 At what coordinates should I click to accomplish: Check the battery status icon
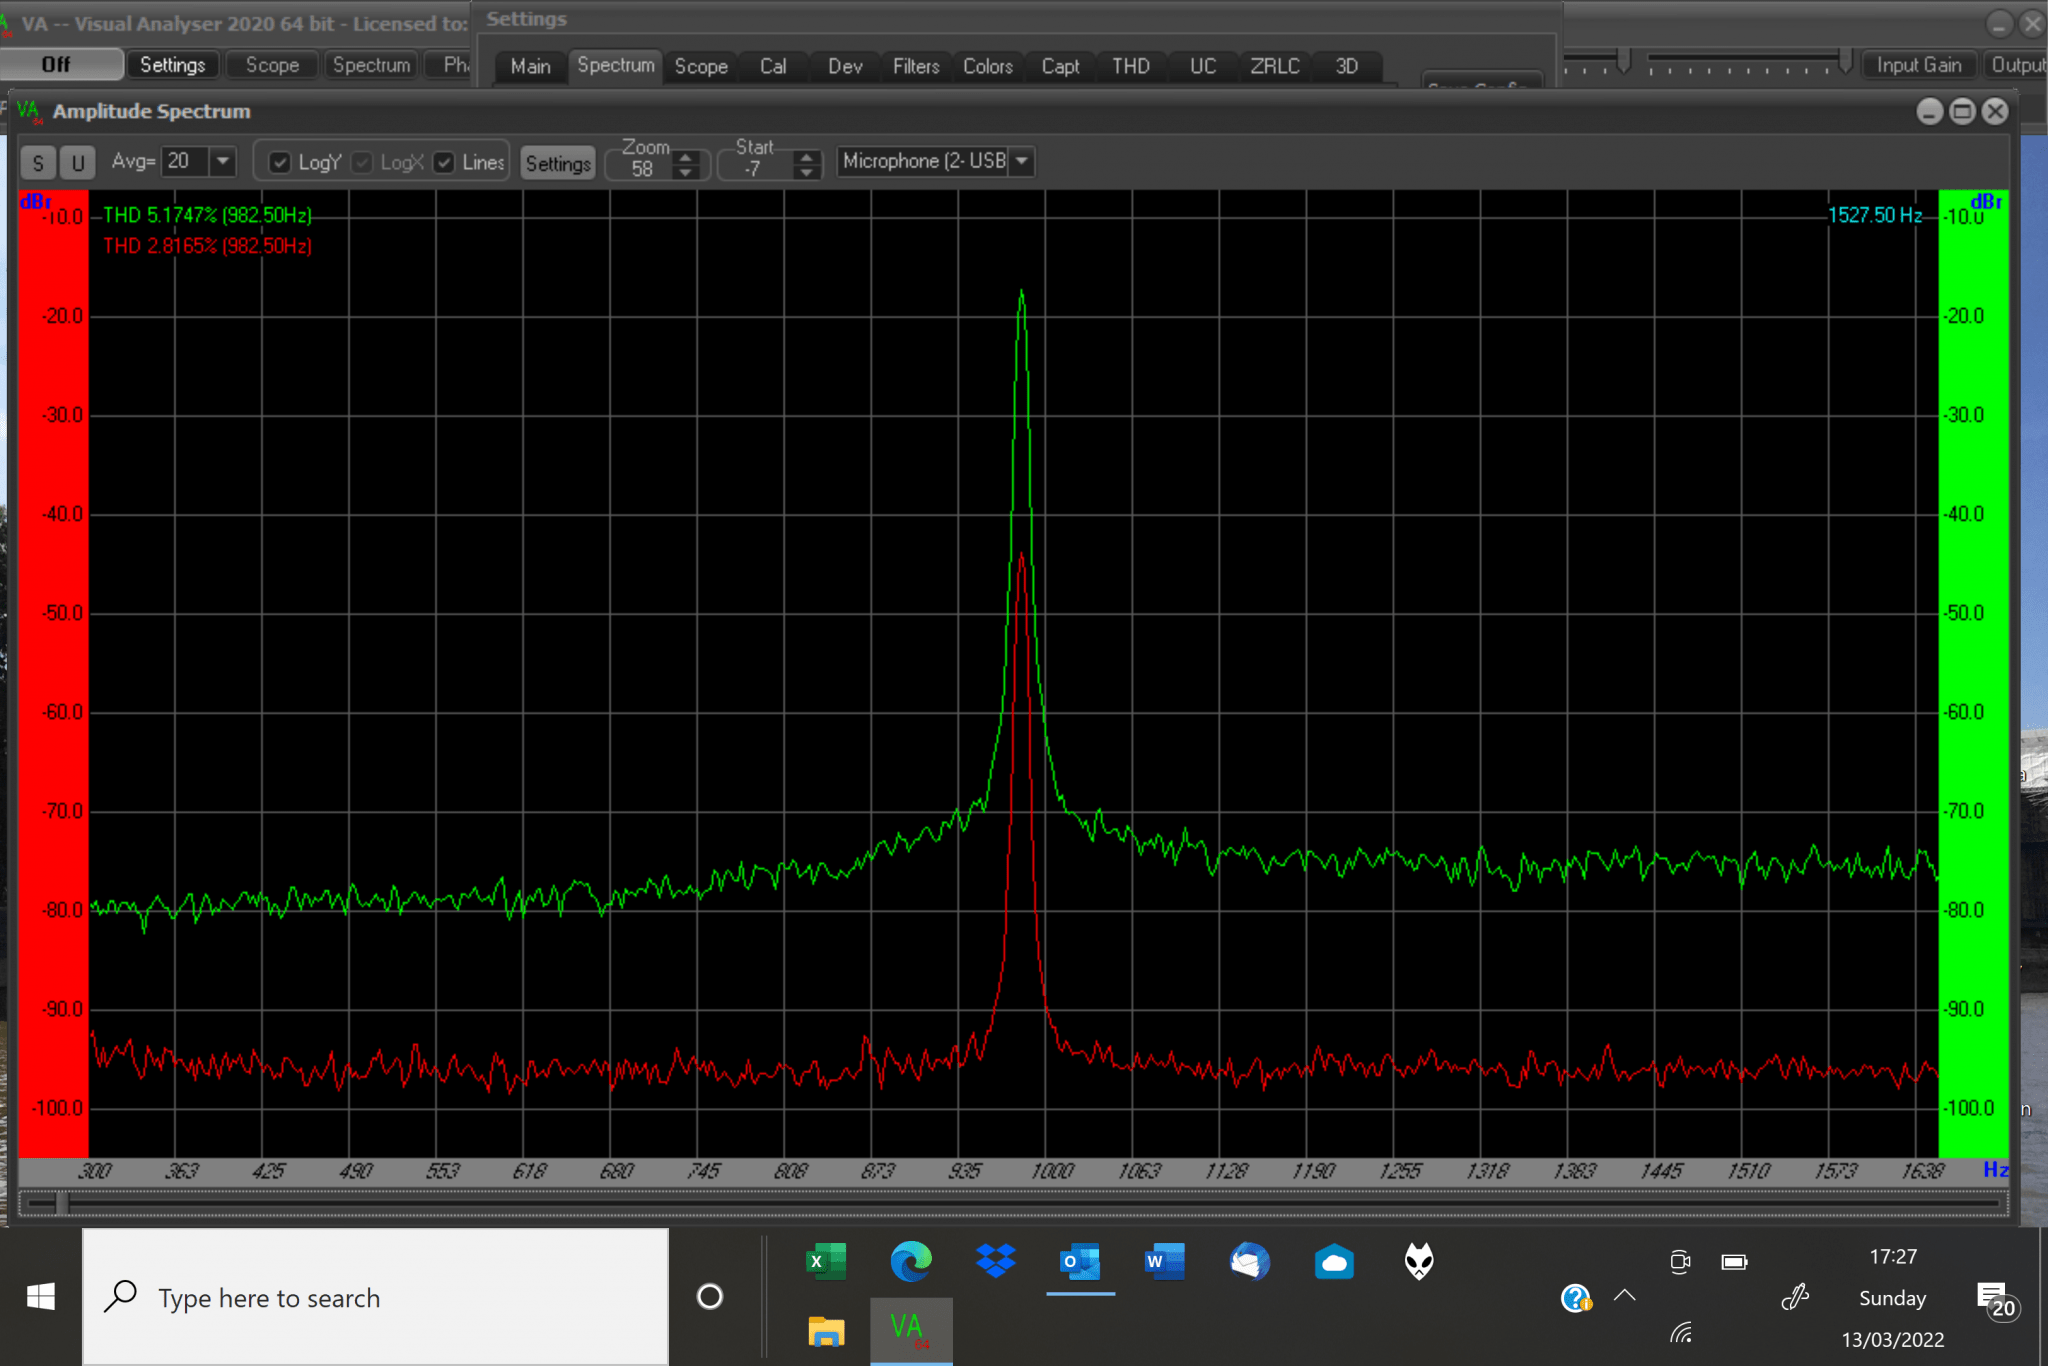(1734, 1262)
